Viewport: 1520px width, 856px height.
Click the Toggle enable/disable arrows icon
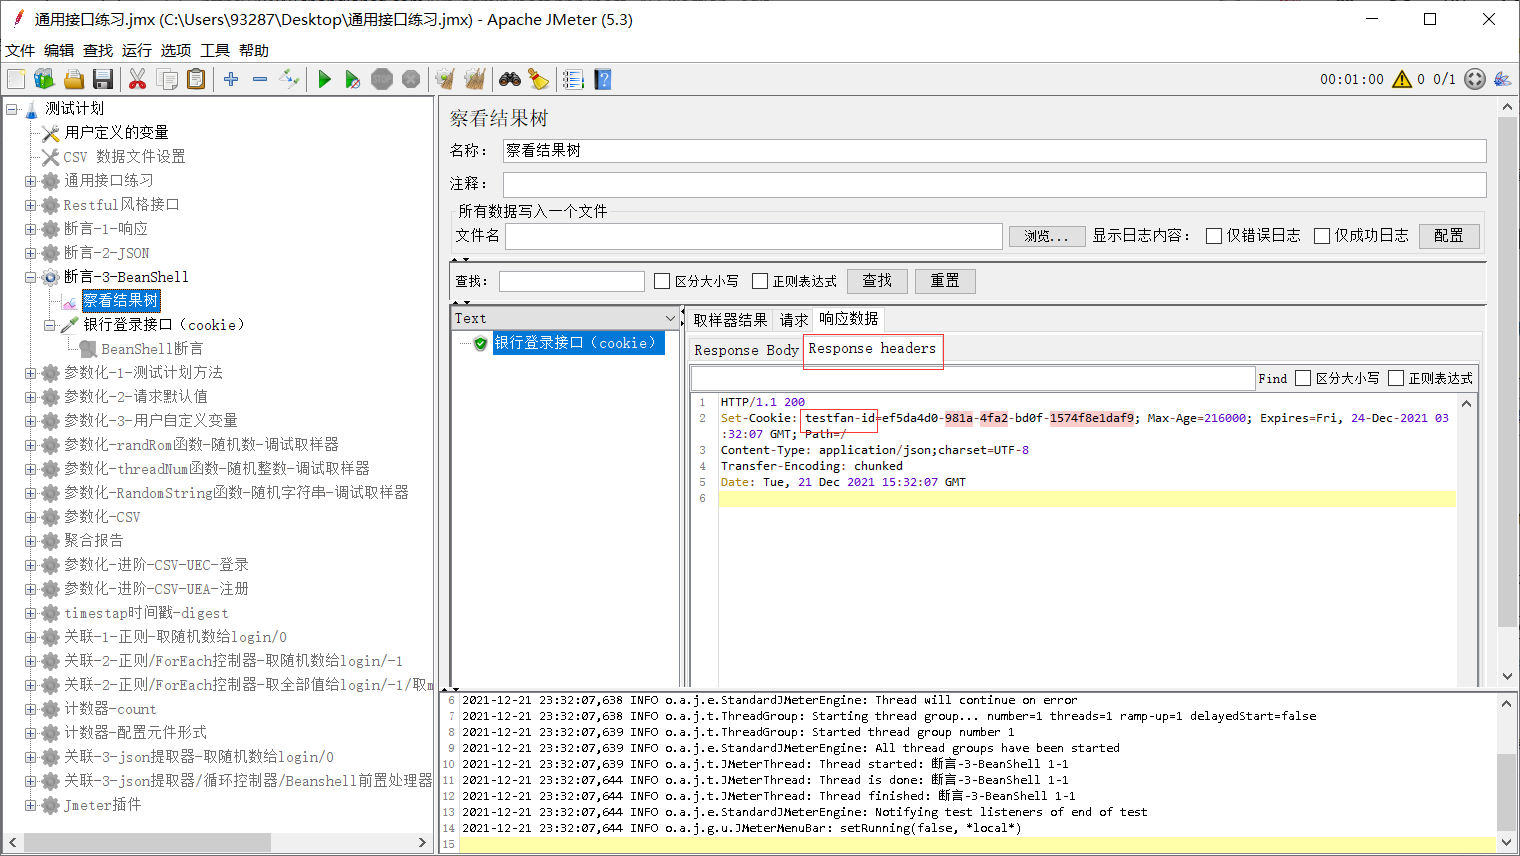pos(289,79)
